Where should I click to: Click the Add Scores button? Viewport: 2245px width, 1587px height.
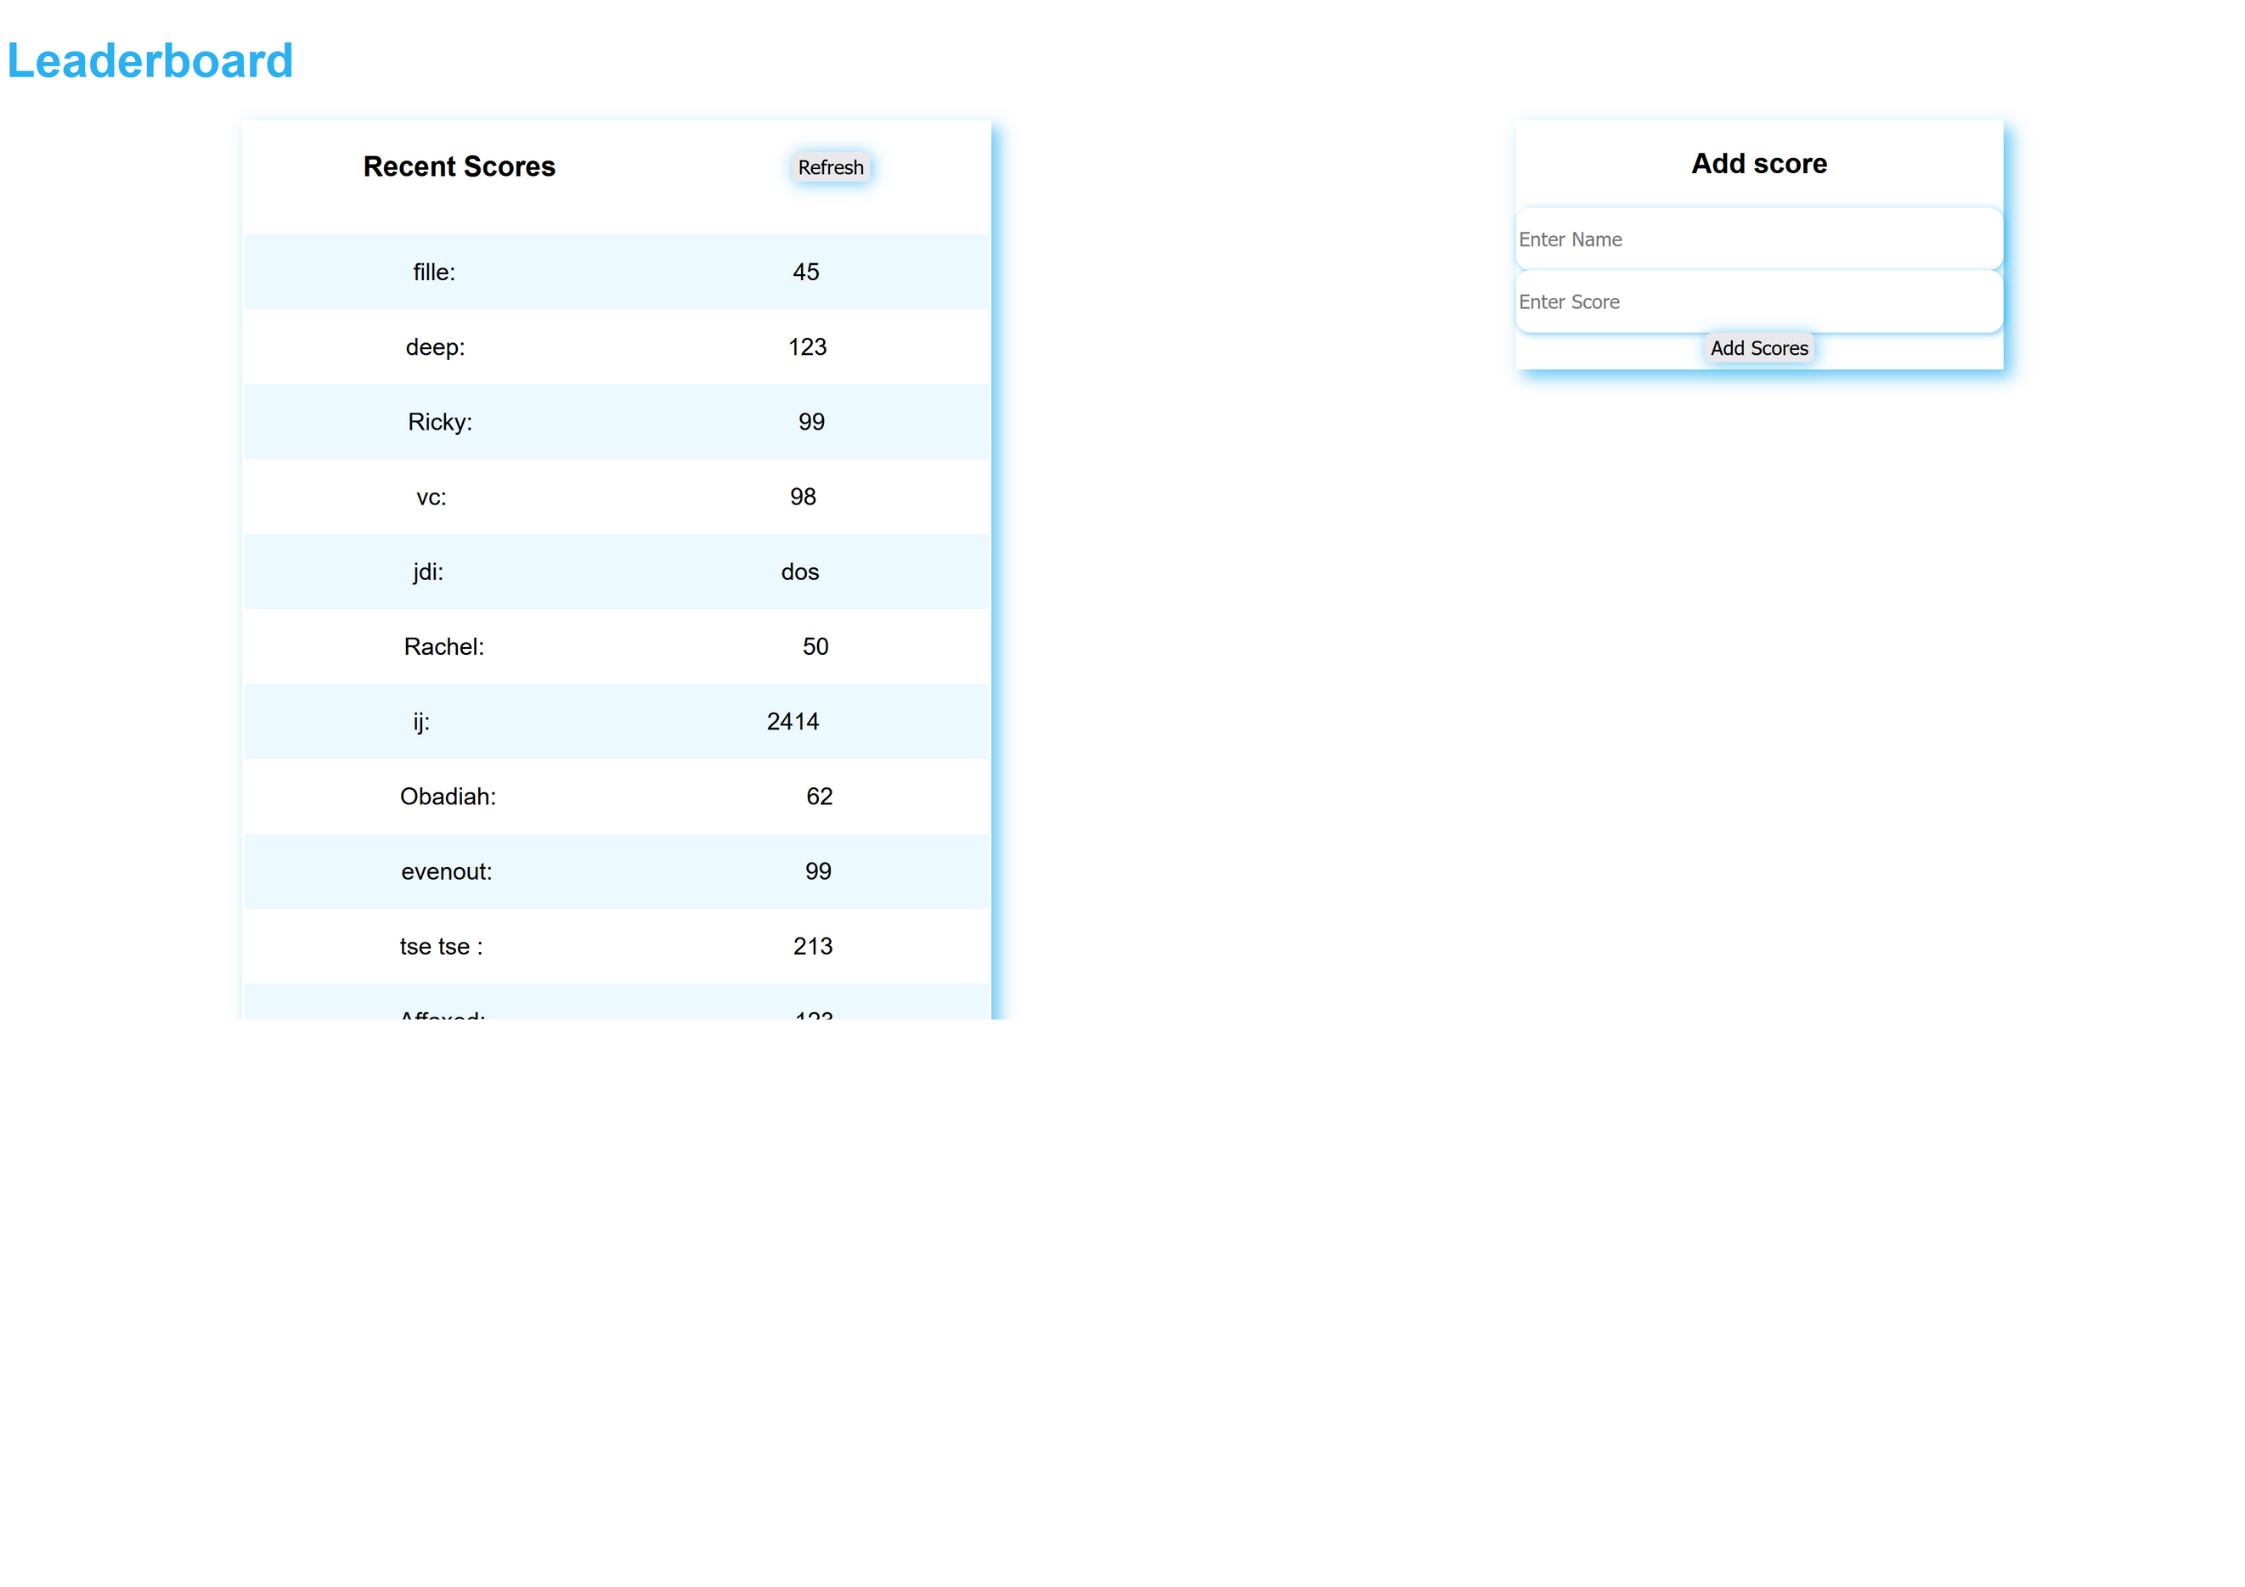[x=1758, y=348]
